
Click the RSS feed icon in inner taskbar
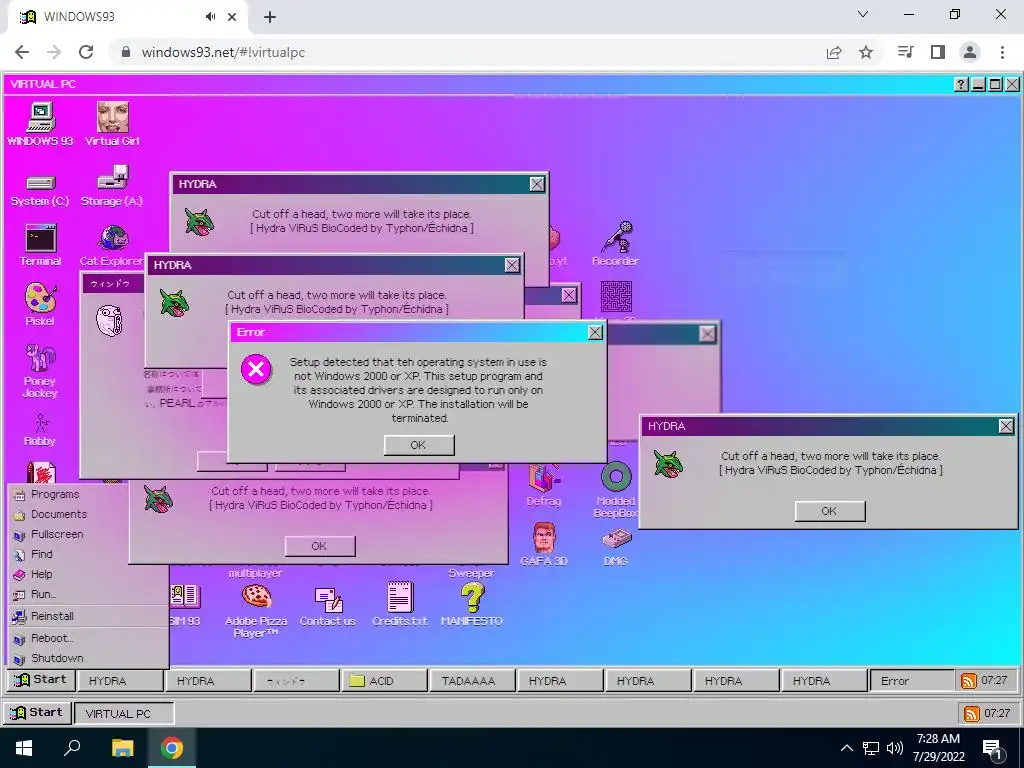(x=968, y=680)
